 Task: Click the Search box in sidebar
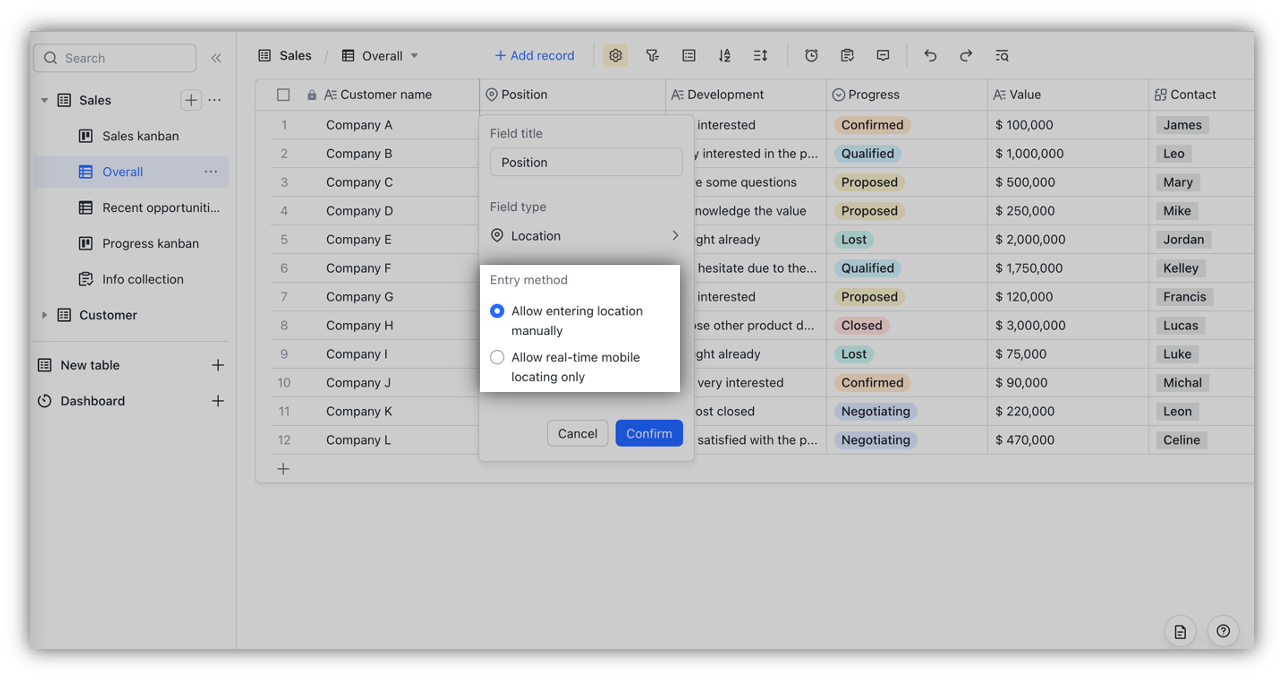pos(115,58)
